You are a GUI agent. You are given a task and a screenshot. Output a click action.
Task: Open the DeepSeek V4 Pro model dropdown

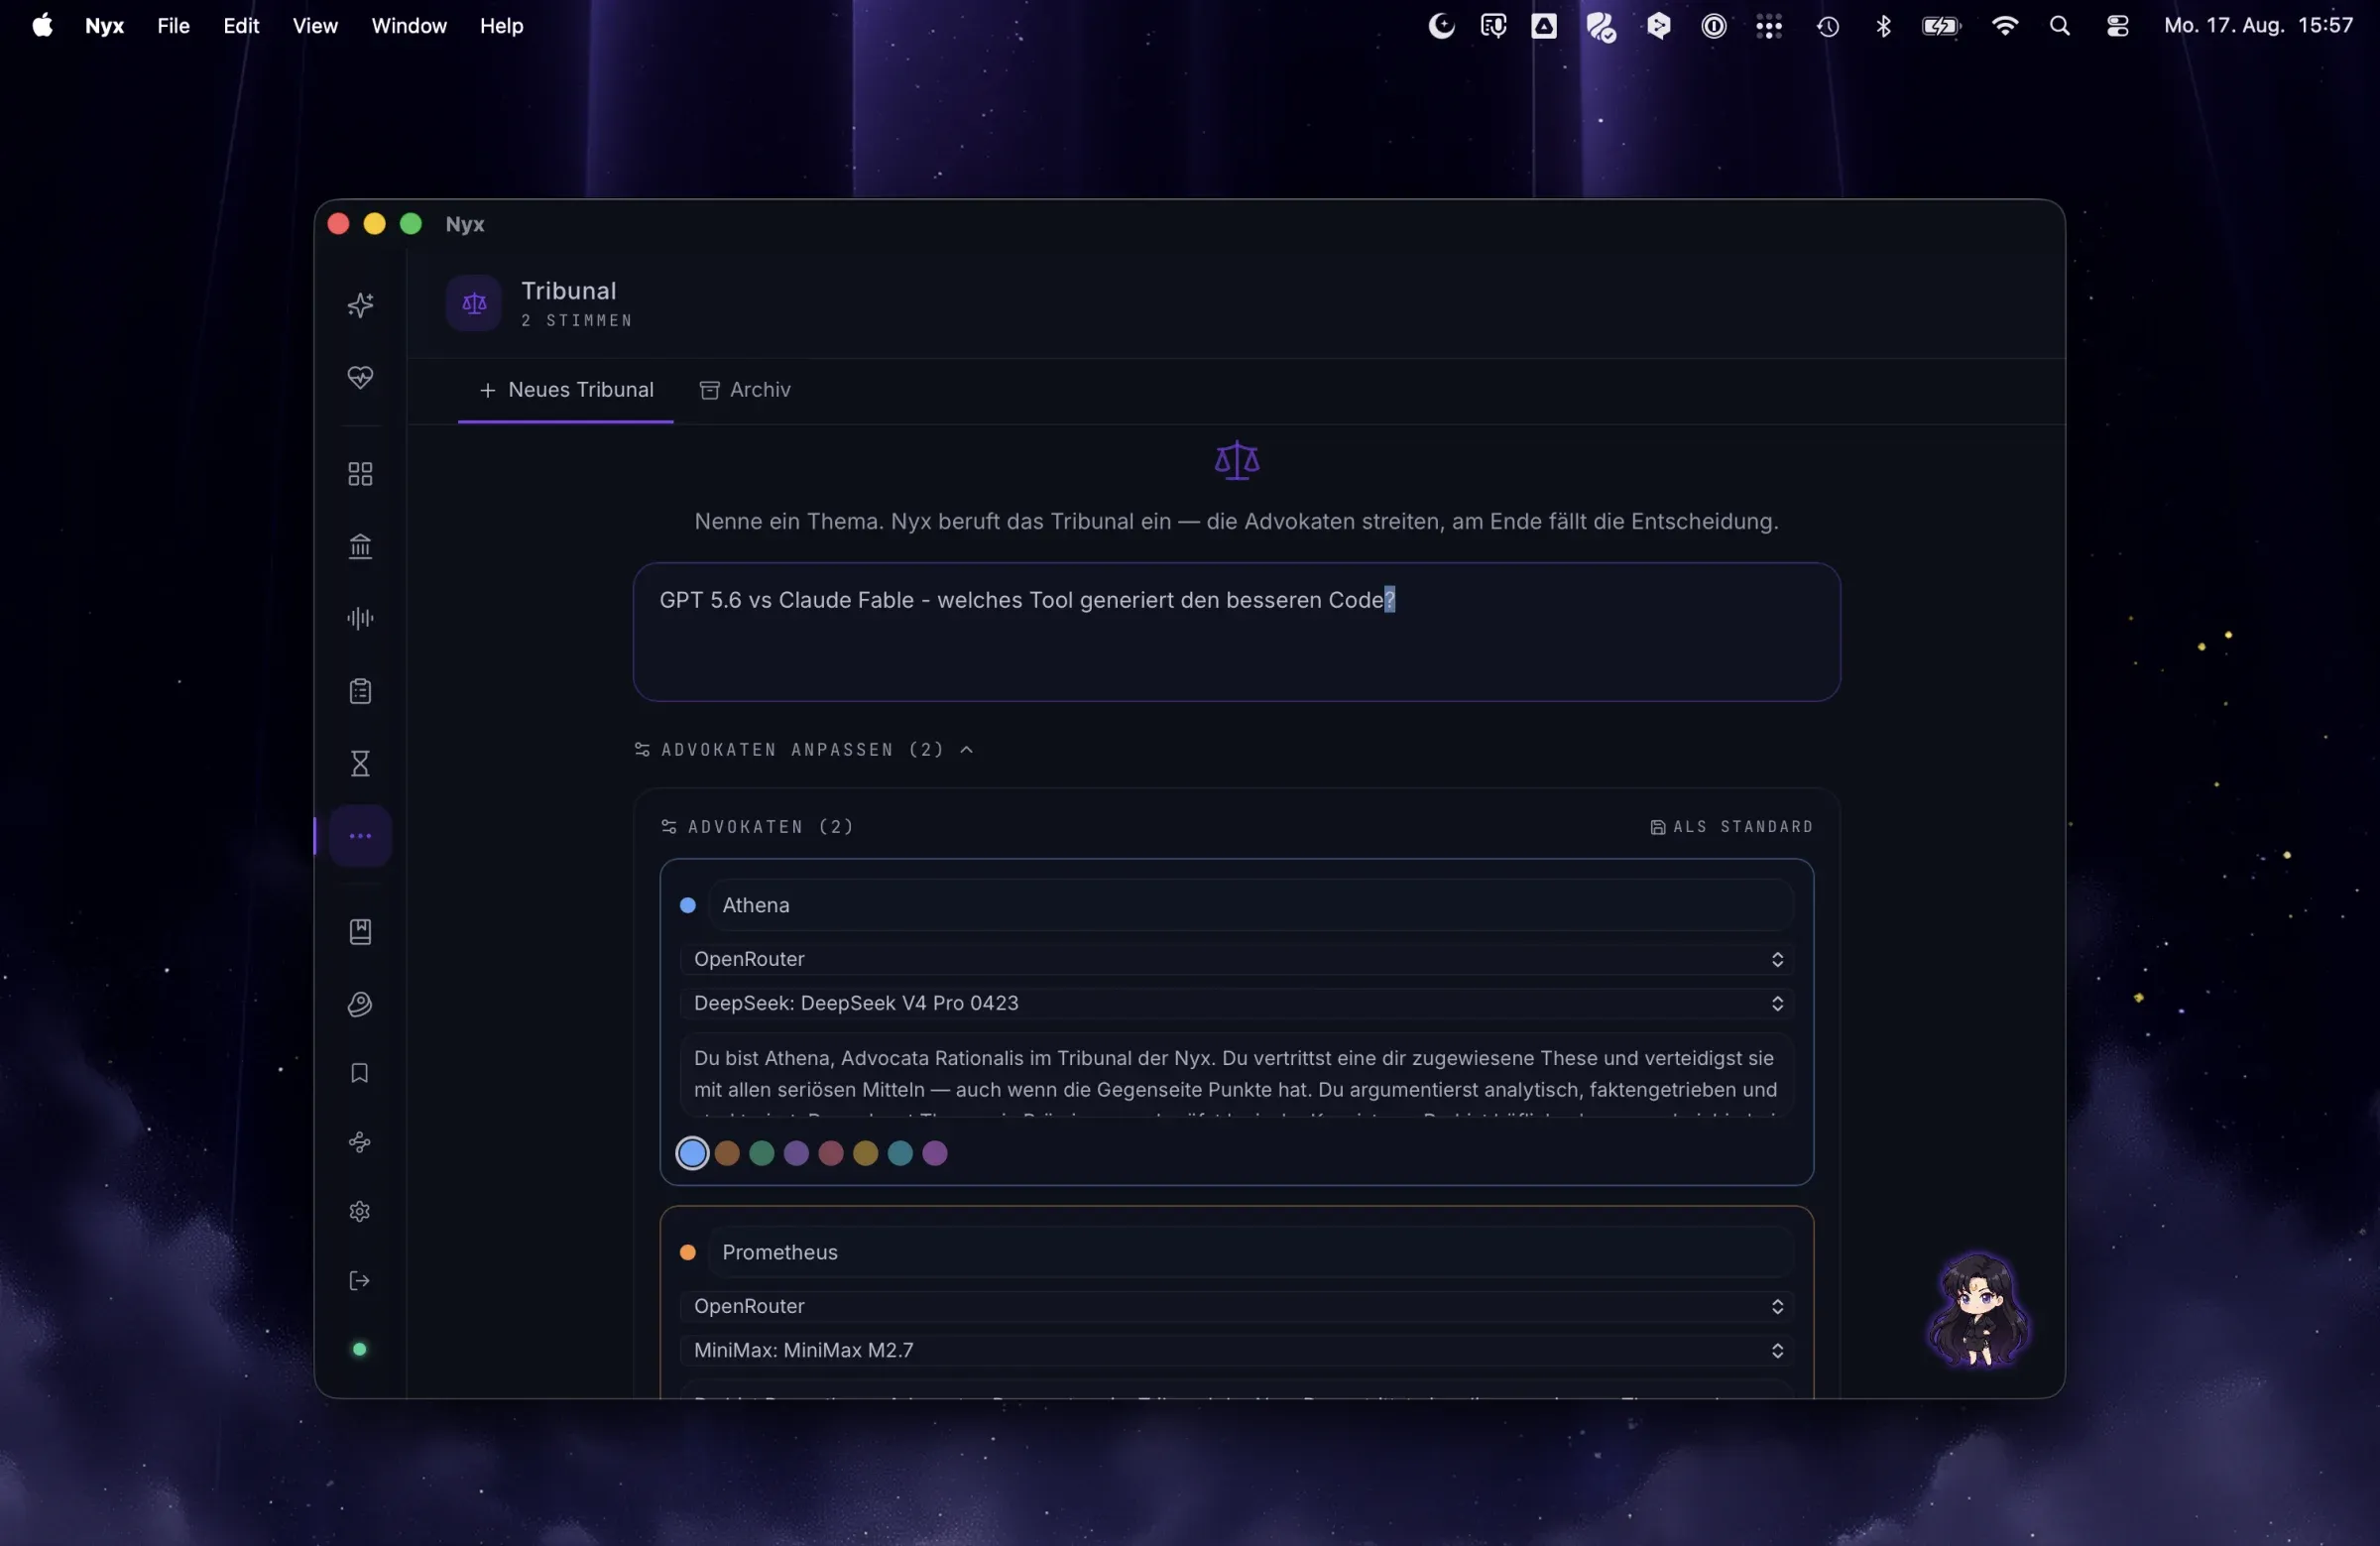coord(1236,1003)
